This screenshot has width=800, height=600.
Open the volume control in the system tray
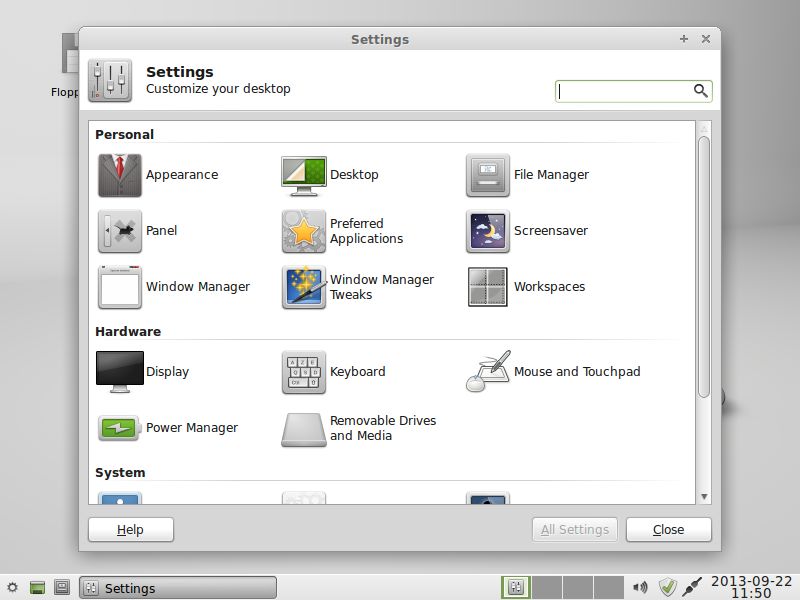(x=640, y=588)
